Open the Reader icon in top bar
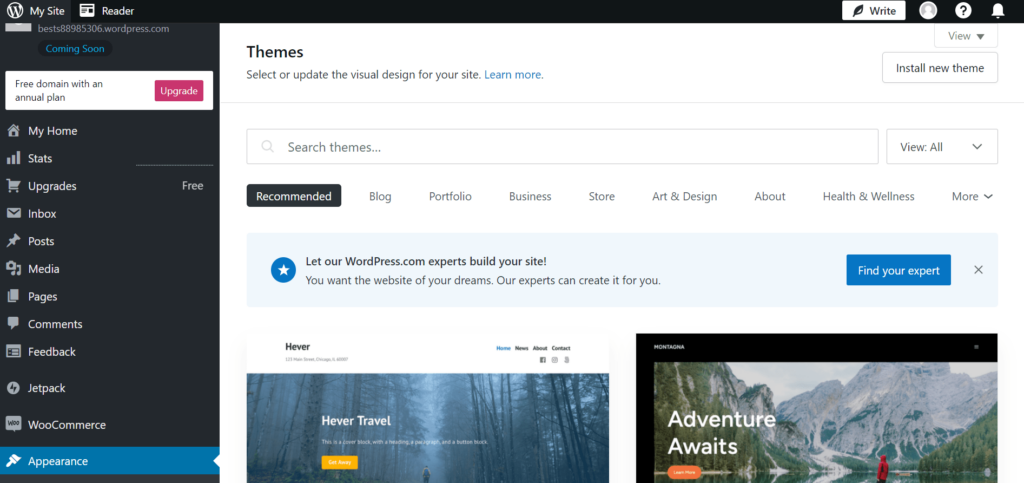Screen dimensions: 1024x483 [87, 10]
